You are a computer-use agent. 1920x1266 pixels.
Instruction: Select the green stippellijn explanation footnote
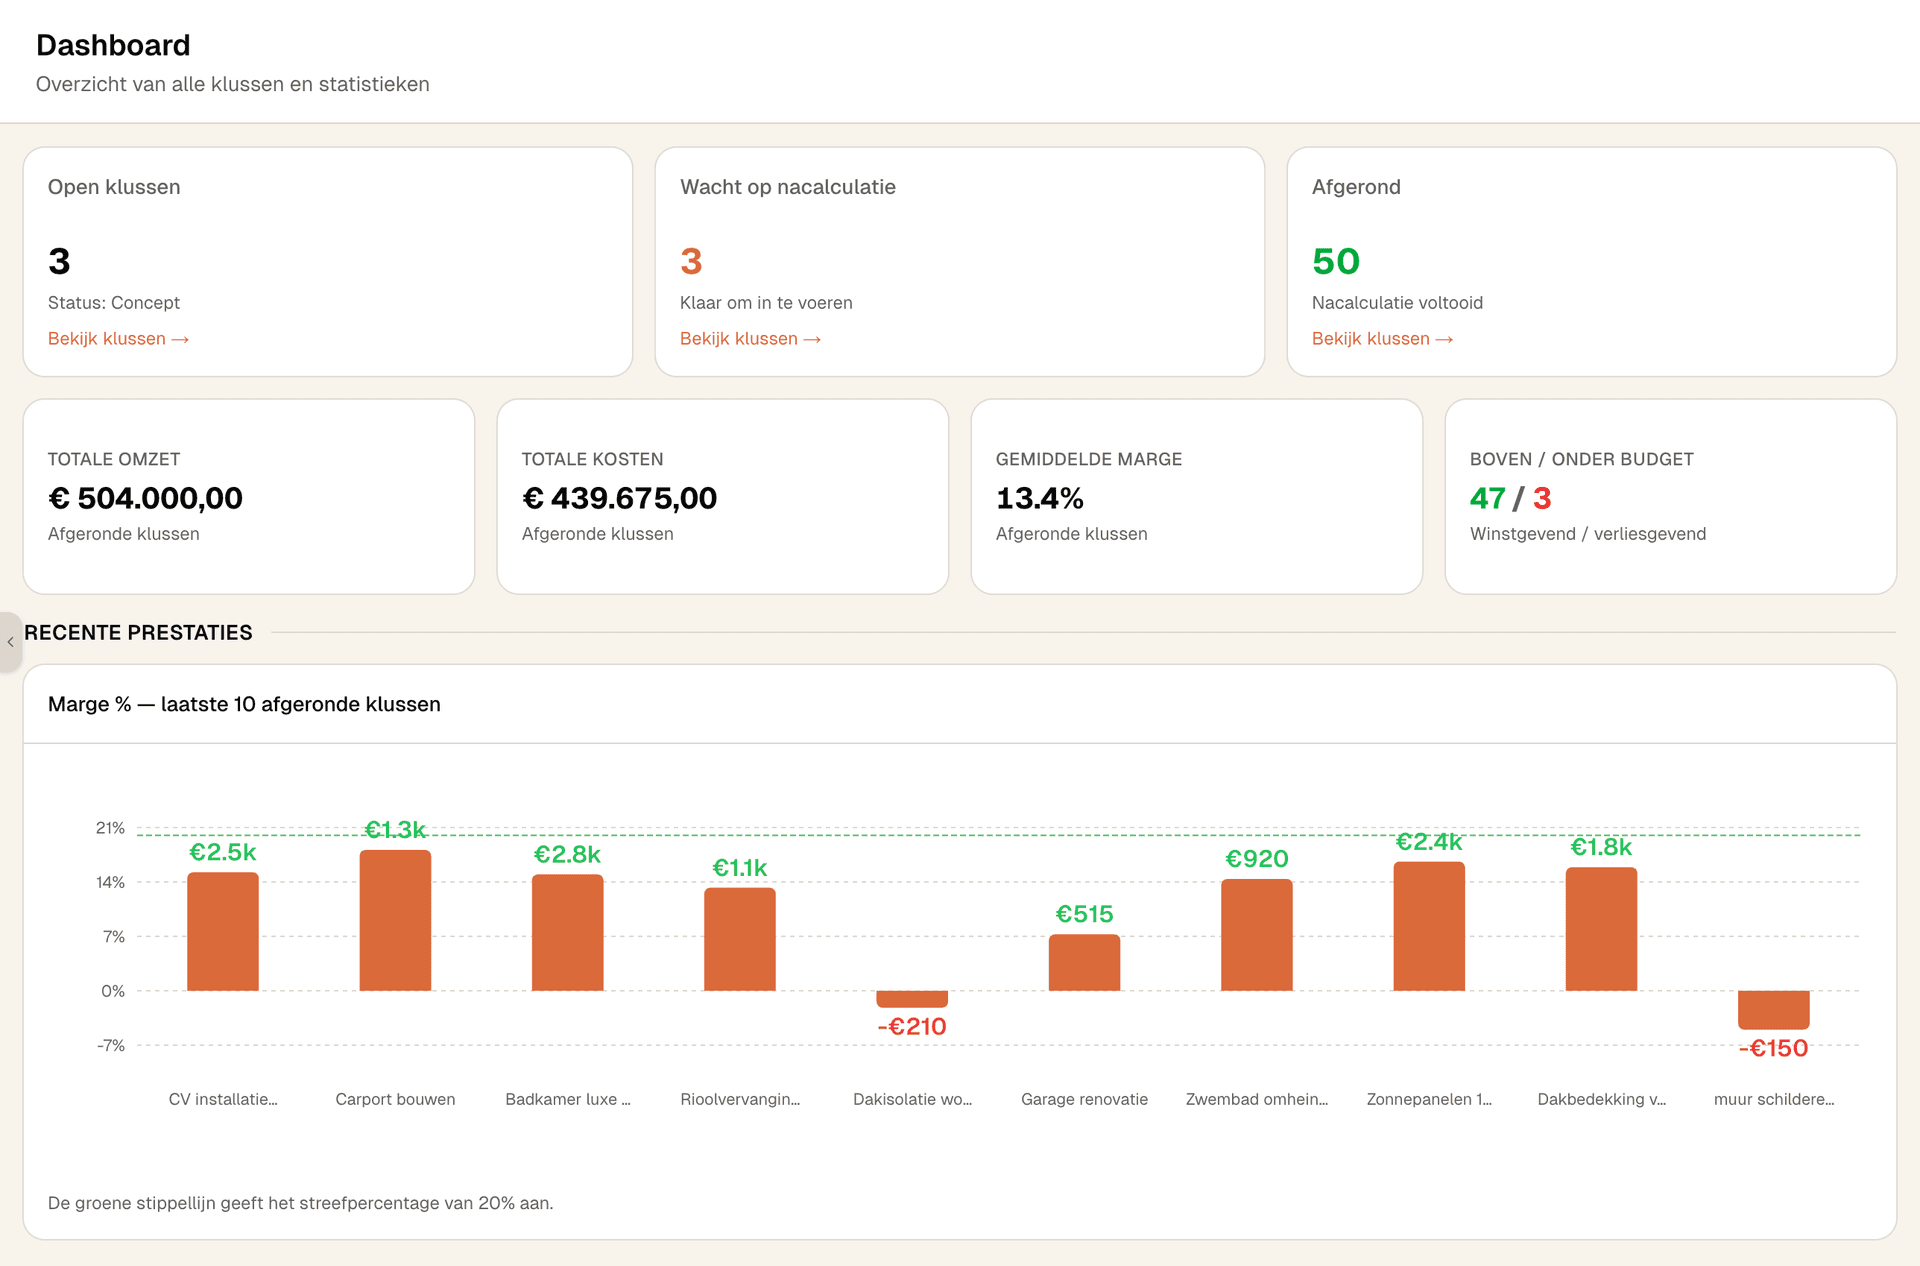click(x=300, y=1203)
